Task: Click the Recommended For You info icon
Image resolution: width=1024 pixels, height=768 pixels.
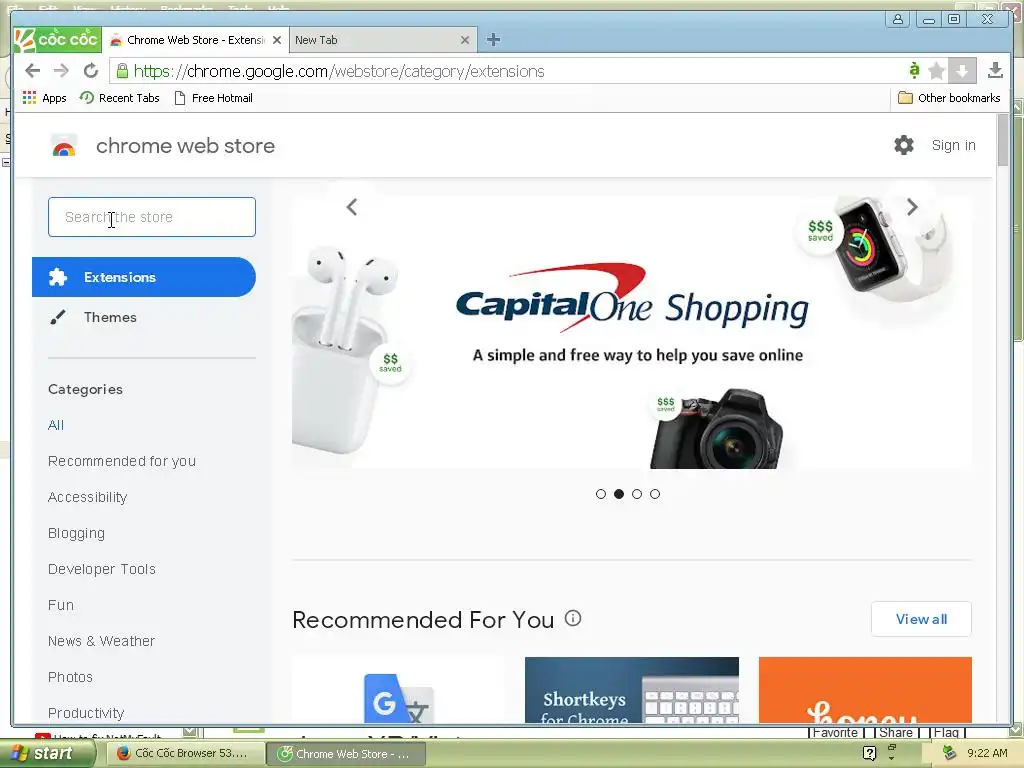Action: tap(573, 618)
